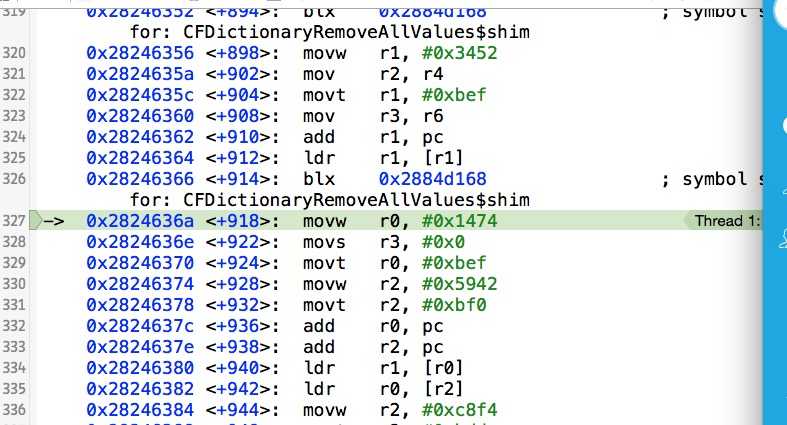Toggle a breakpoint at gutter line 326
Screen dimensions: 787x425
pyautogui.click(x=14, y=179)
